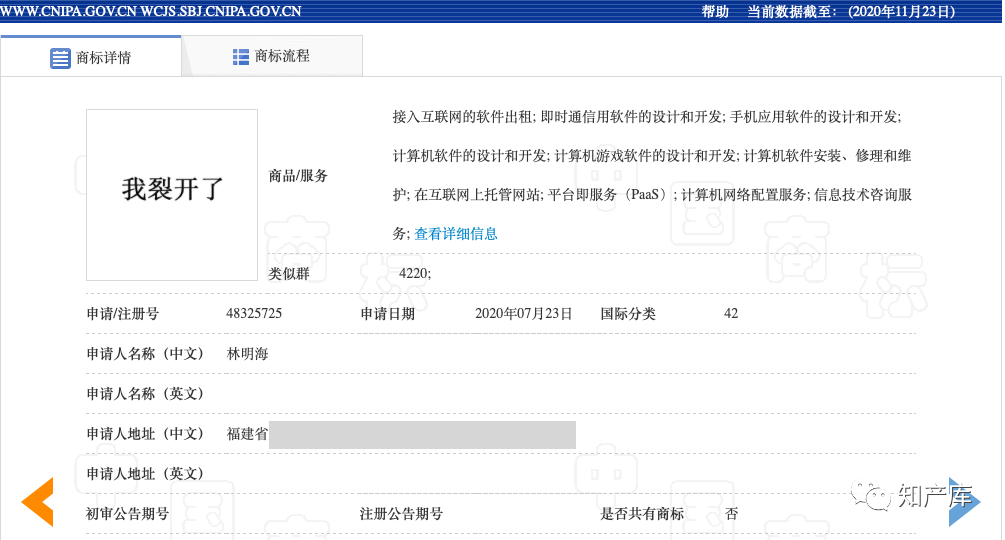Screen dimensions: 1005x540
Task: Click the 申请人名称（中文） label
Action: coord(145,354)
